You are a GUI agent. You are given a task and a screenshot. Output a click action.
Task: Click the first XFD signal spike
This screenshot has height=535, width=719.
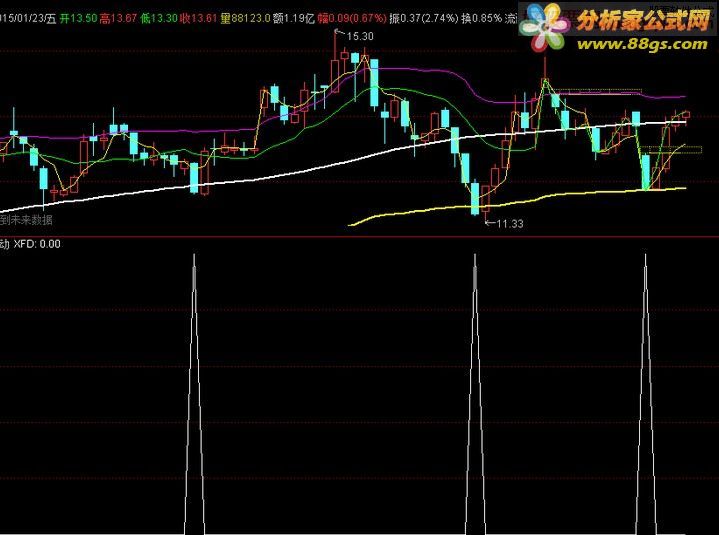194,394
